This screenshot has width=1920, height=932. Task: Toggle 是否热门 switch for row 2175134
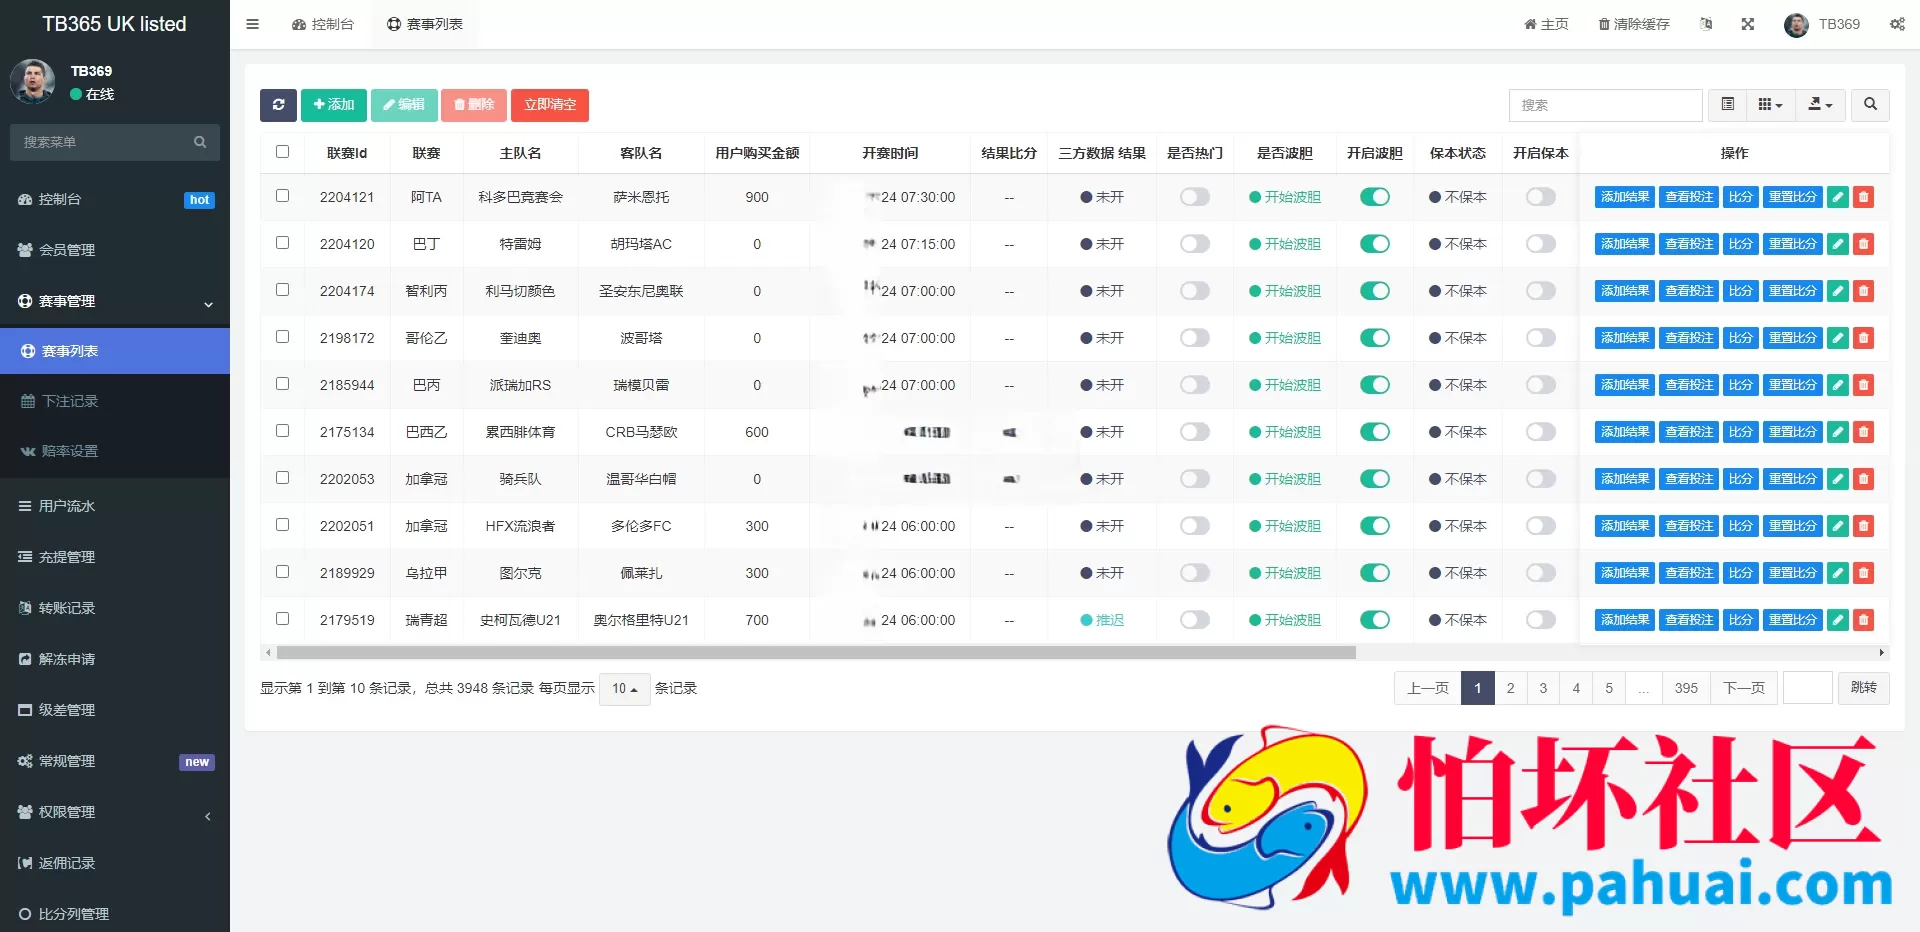tap(1195, 432)
